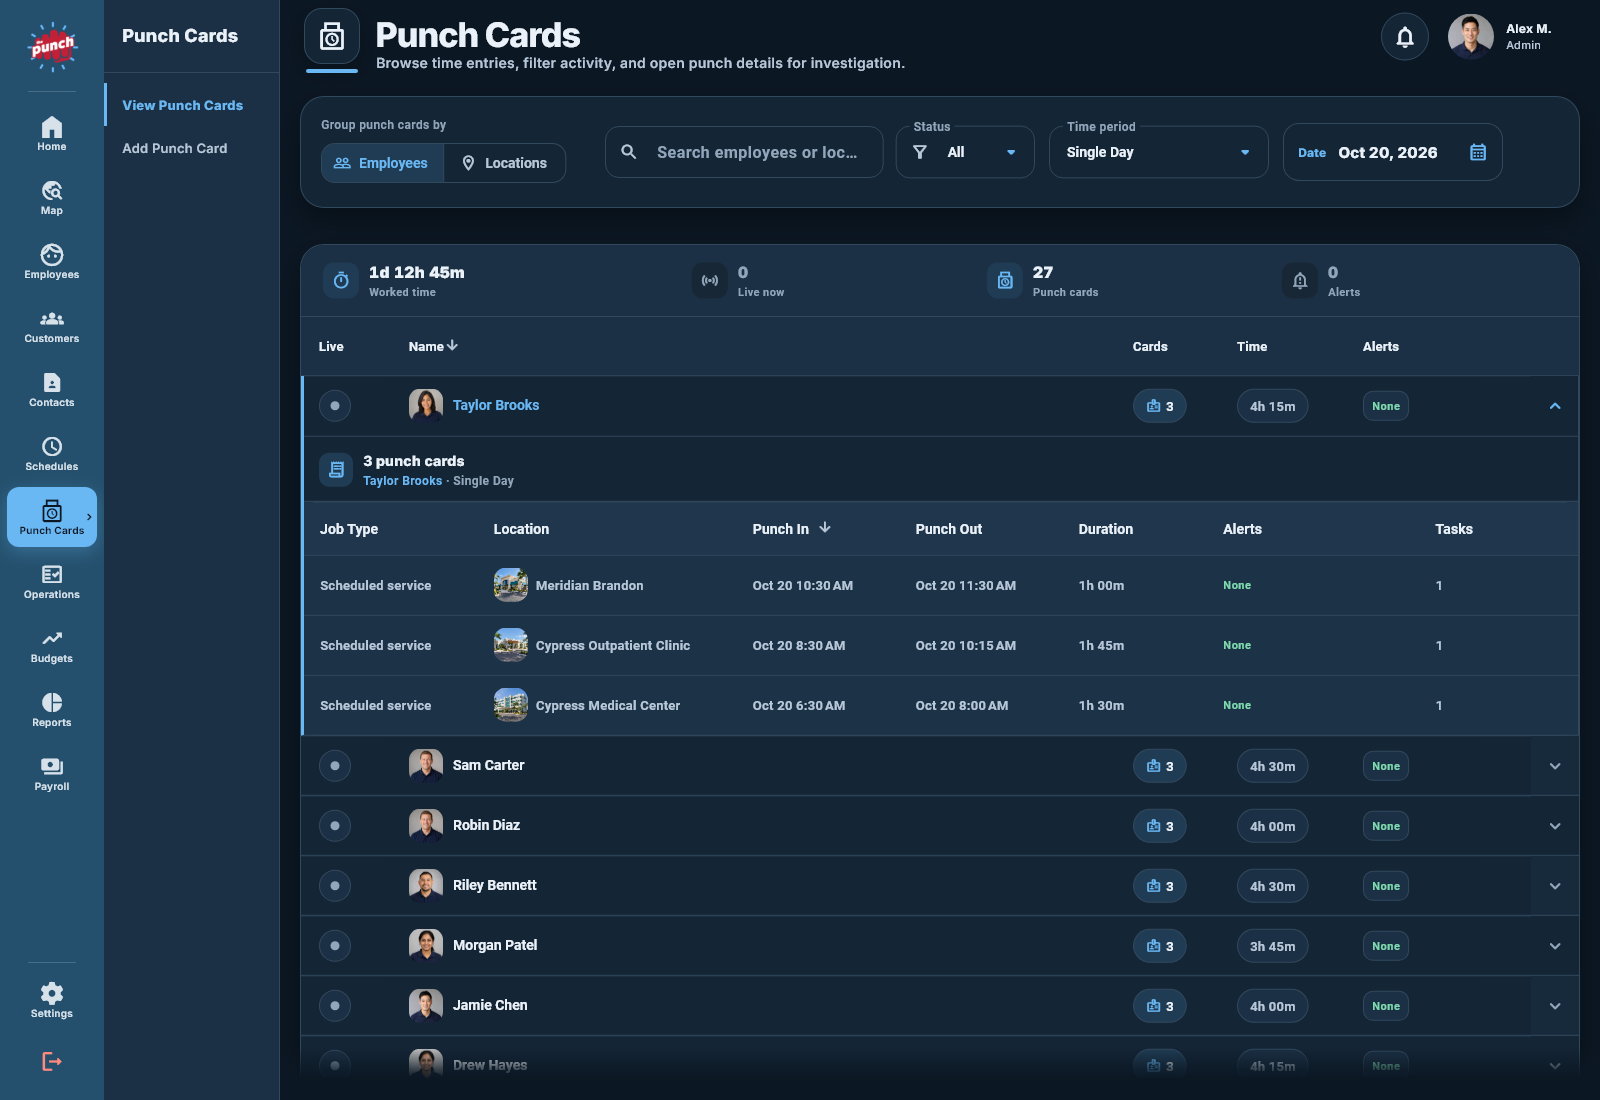The image size is (1600, 1100).
Task: Open the Home section in sidebar
Action: tap(52, 134)
